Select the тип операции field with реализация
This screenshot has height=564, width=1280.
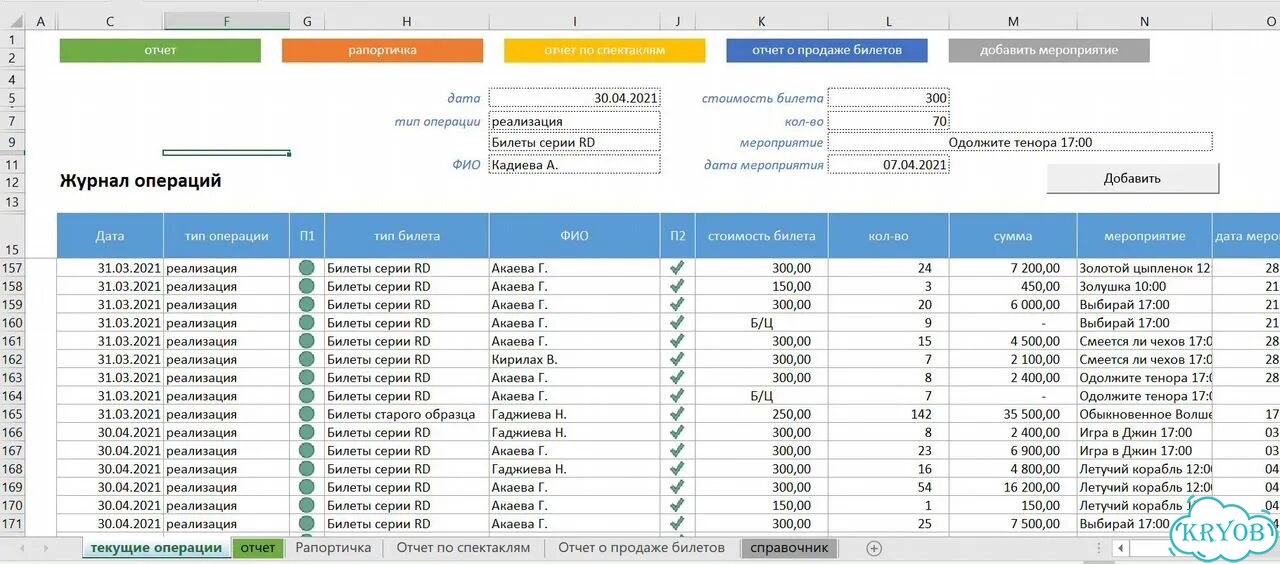click(x=575, y=121)
